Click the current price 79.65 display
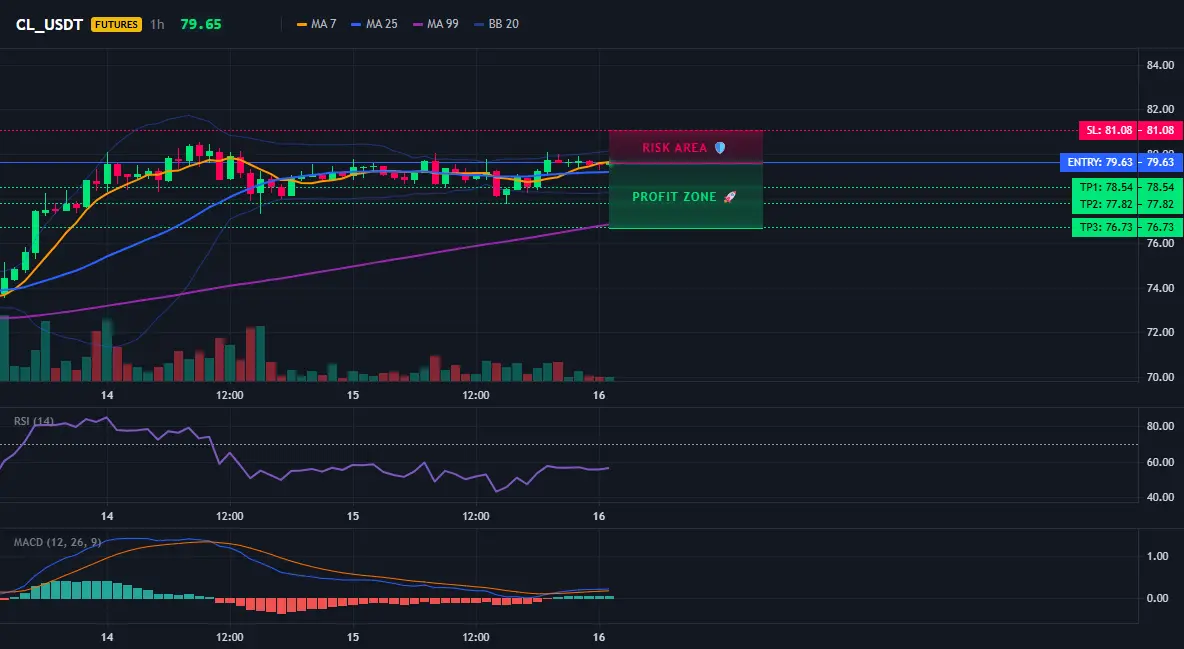This screenshot has height=649, width=1184. [201, 24]
